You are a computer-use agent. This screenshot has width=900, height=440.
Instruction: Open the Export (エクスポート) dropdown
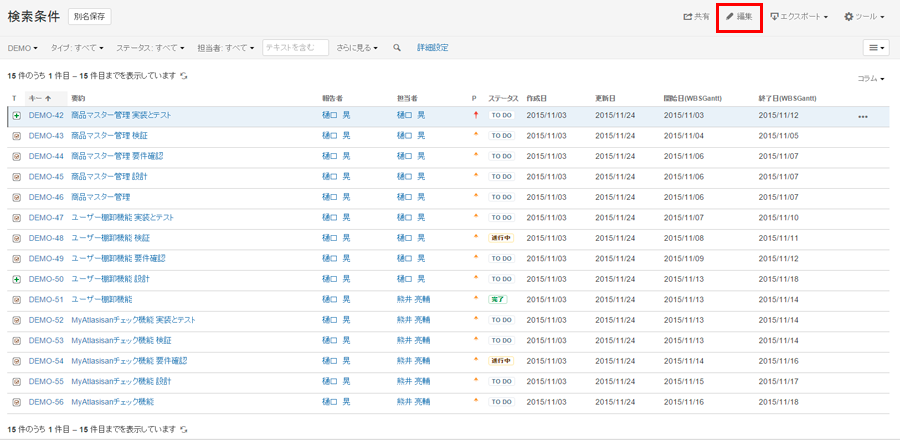pyautogui.click(x=799, y=17)
